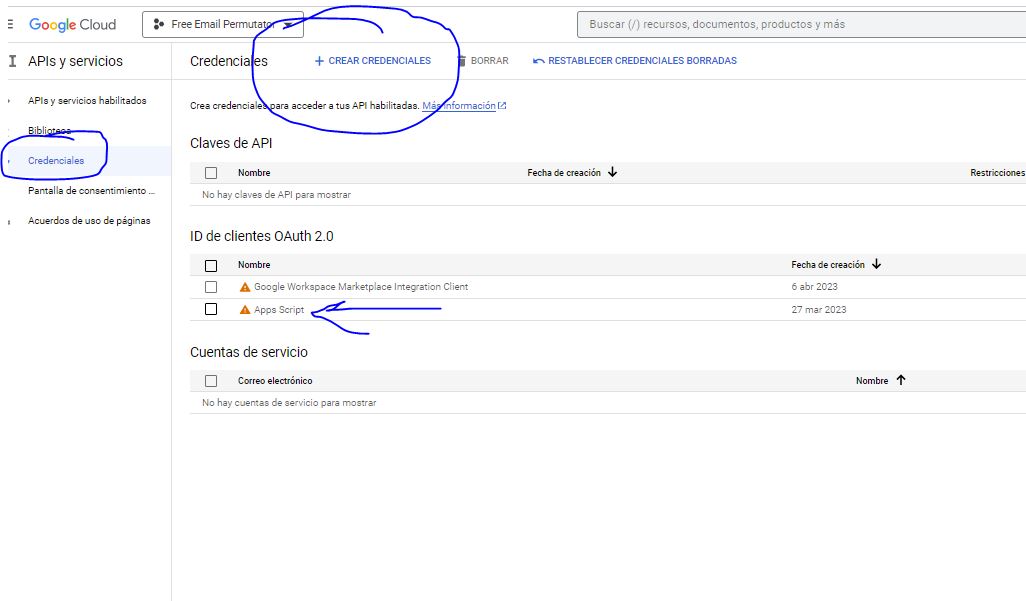Check the Google Workspace Marketplace Integration Client row
This screenshot has width=1026, height=601.
211,287
